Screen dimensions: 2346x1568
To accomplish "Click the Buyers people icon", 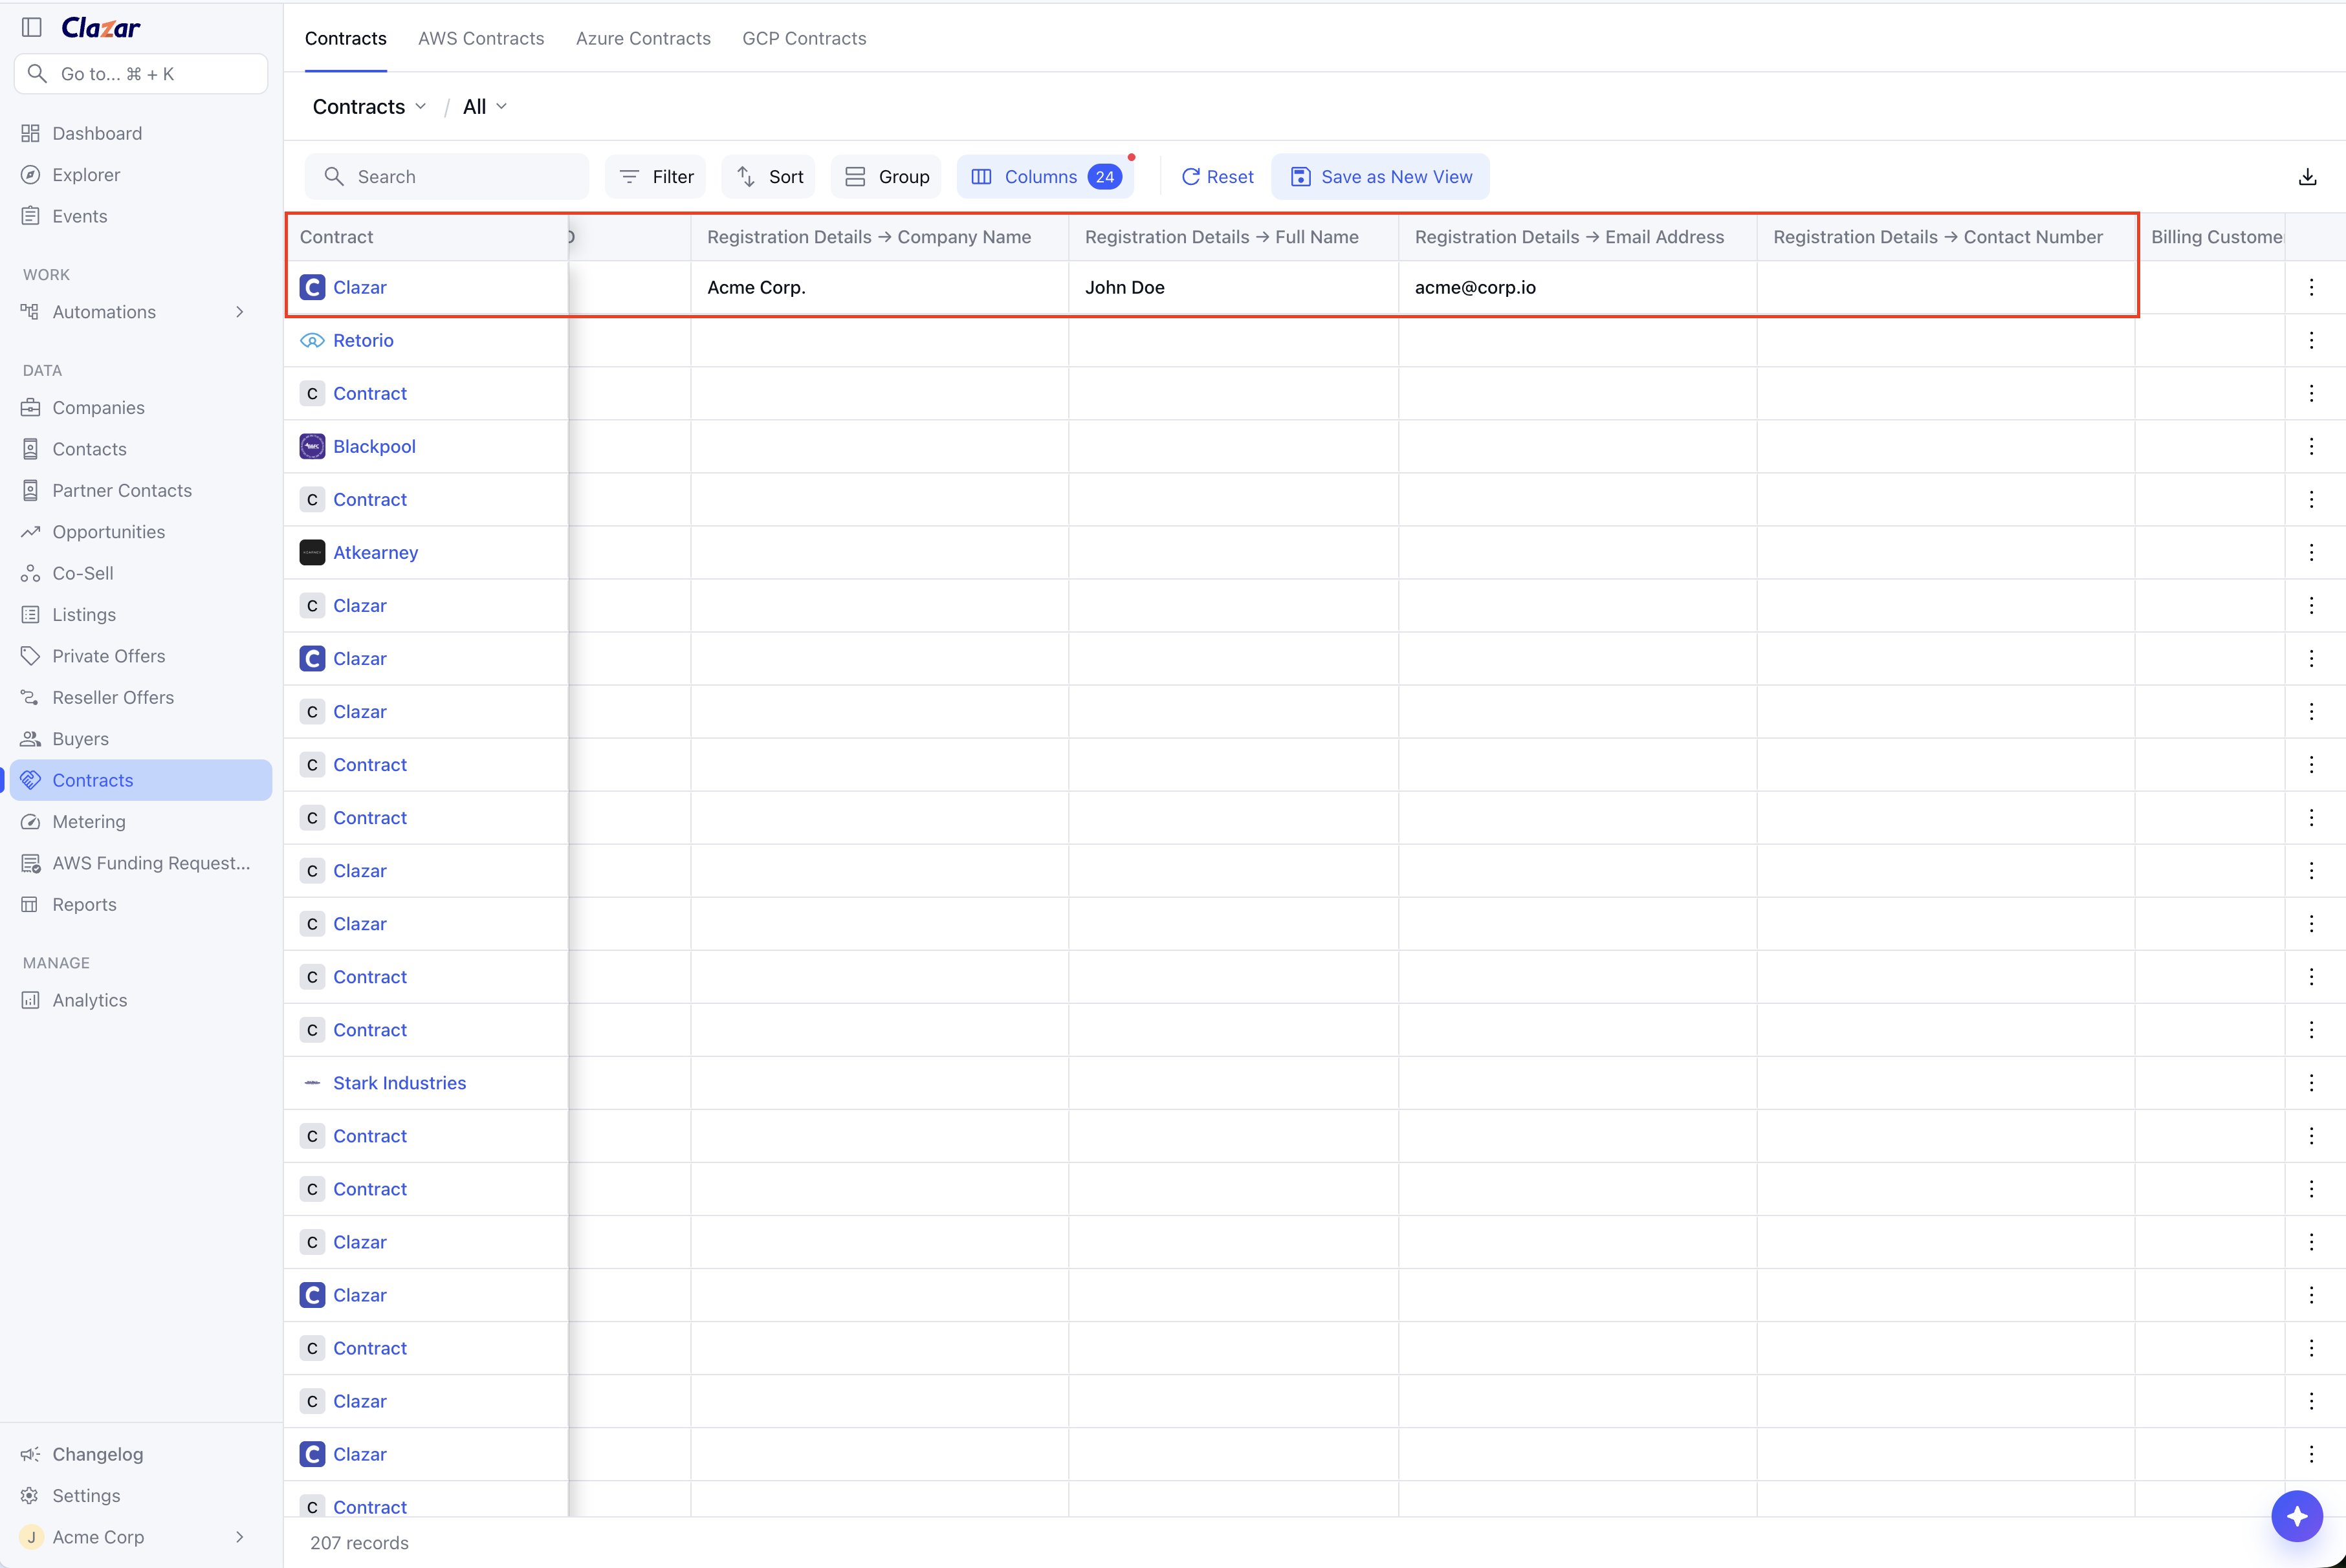I will coord(30,739).
